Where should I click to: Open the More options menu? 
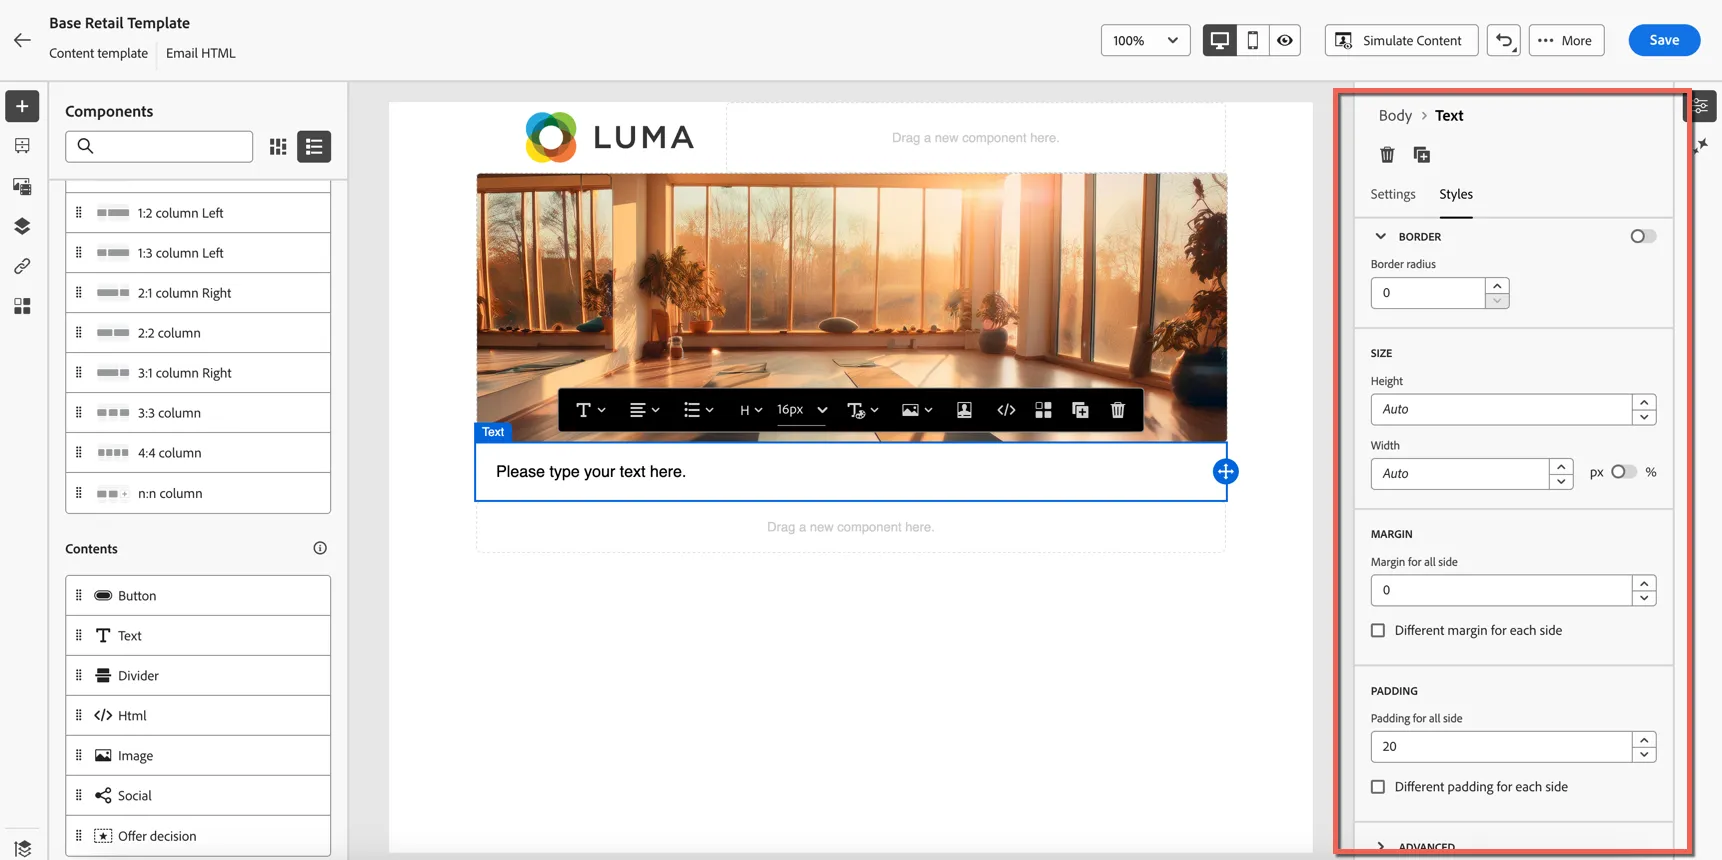coord(1566,40)
